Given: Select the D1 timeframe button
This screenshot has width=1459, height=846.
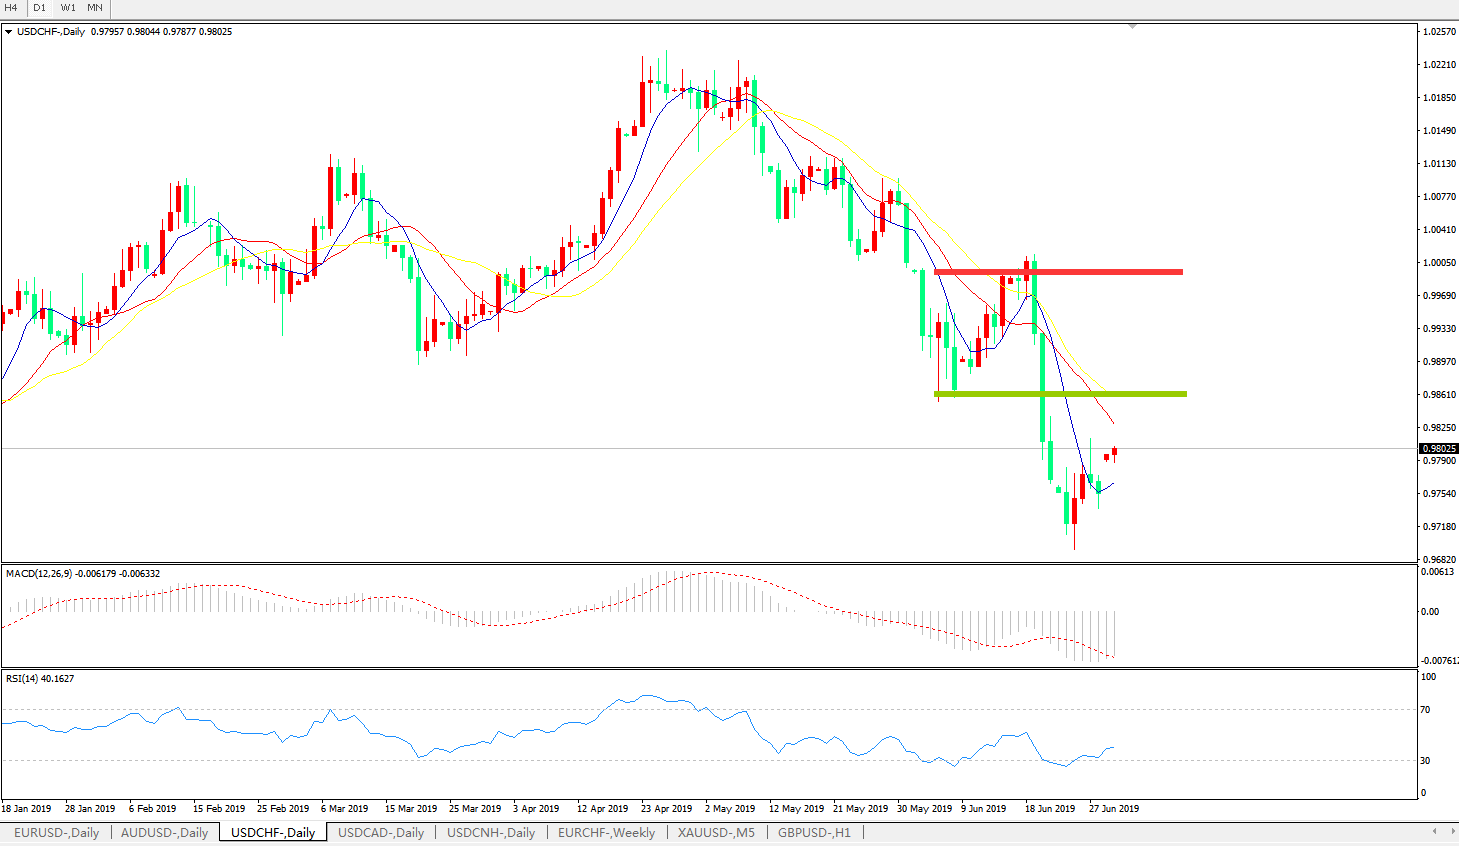Looking at the screenshot, I should [x=40, y=7].
